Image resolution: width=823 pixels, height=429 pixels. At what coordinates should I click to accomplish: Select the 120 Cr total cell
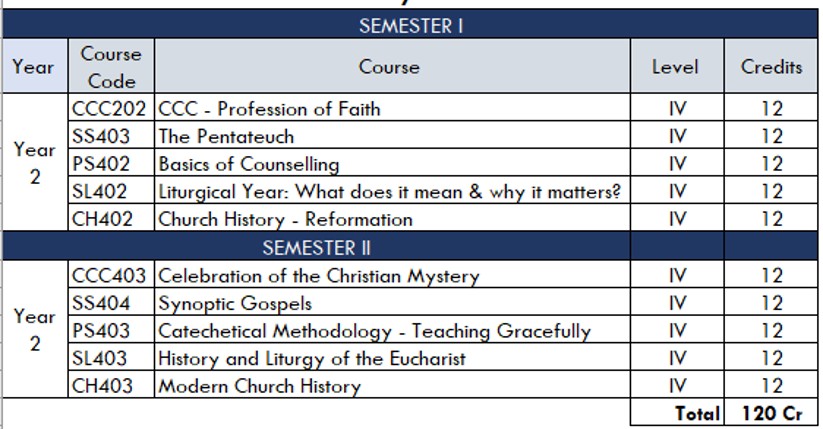tap(771, 412)
